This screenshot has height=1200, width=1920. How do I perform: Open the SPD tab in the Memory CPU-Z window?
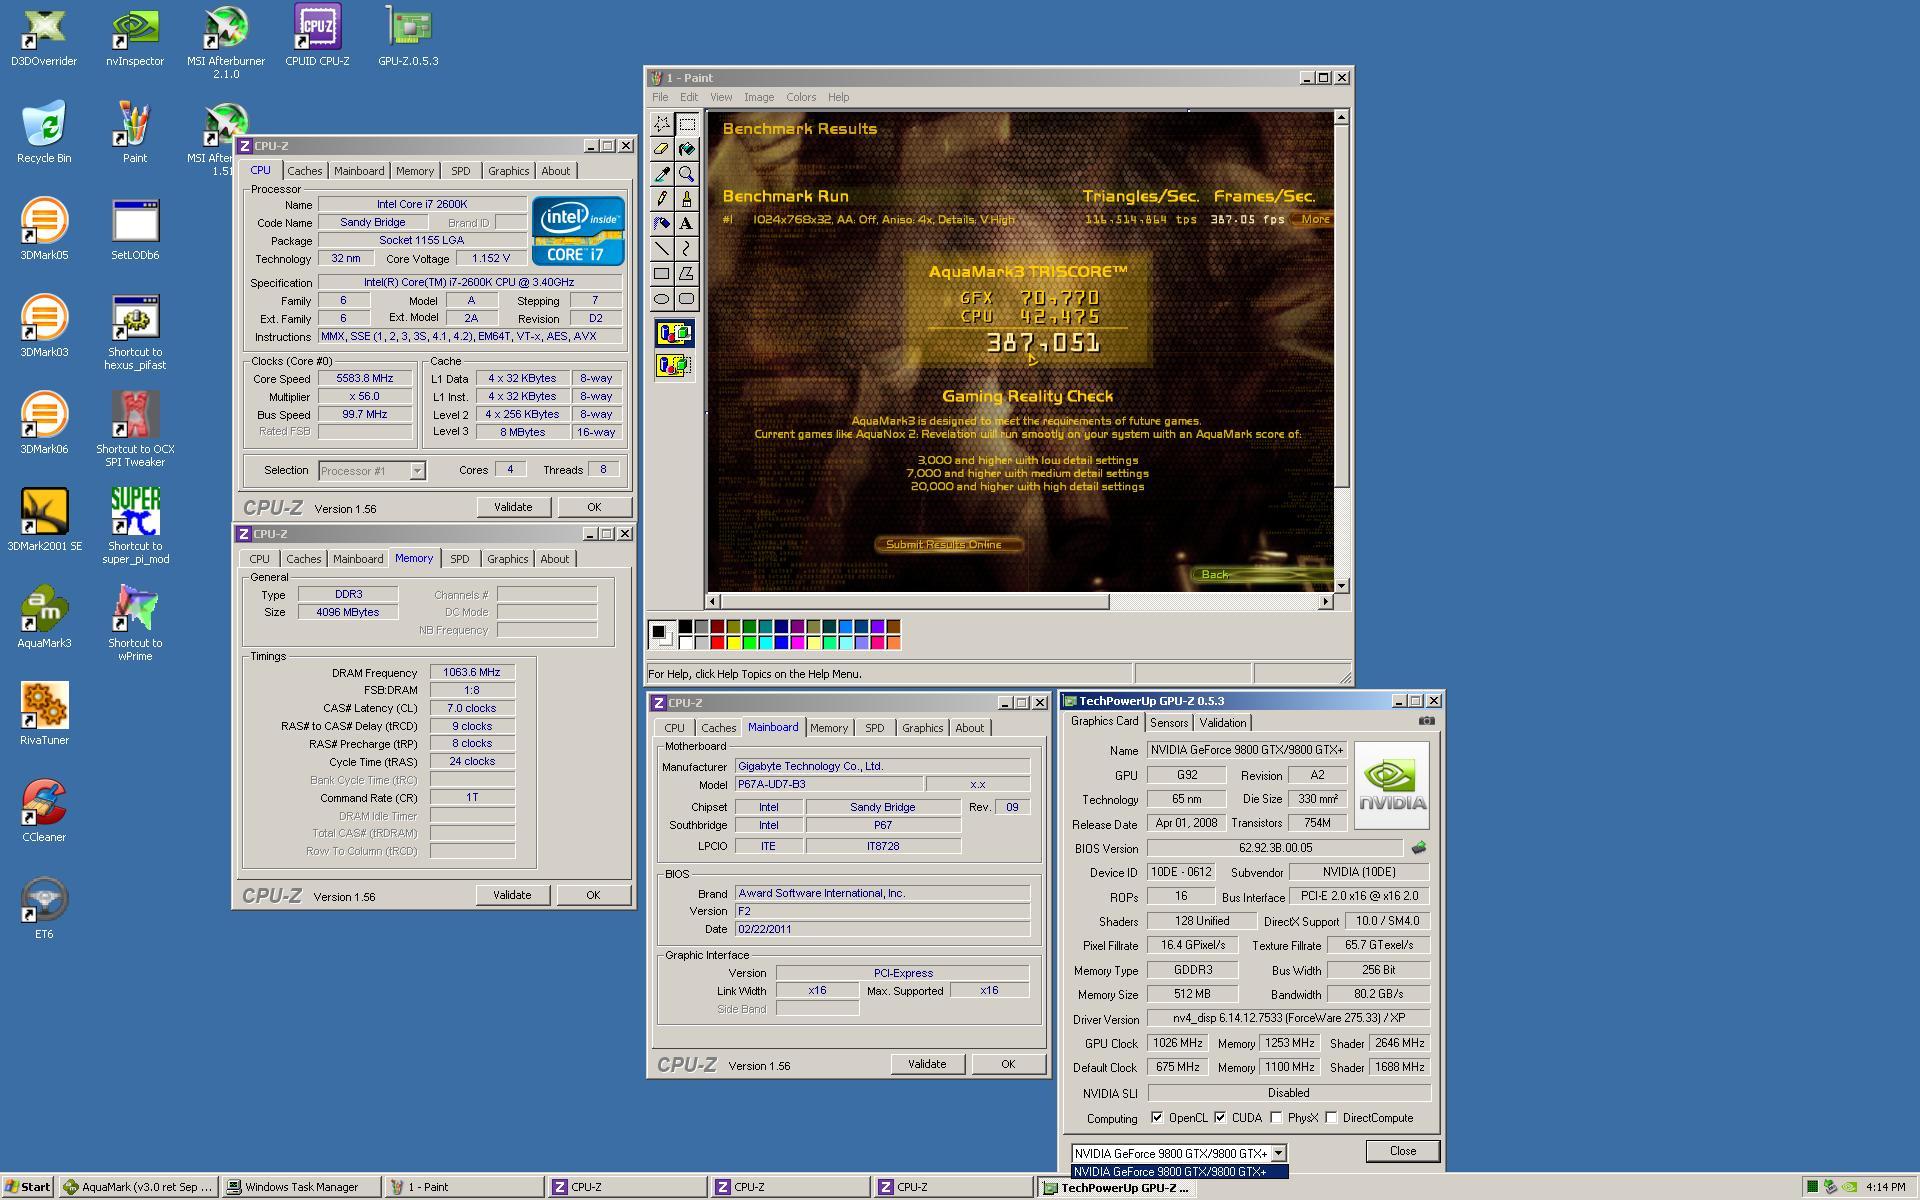click(x=459, y=559)
